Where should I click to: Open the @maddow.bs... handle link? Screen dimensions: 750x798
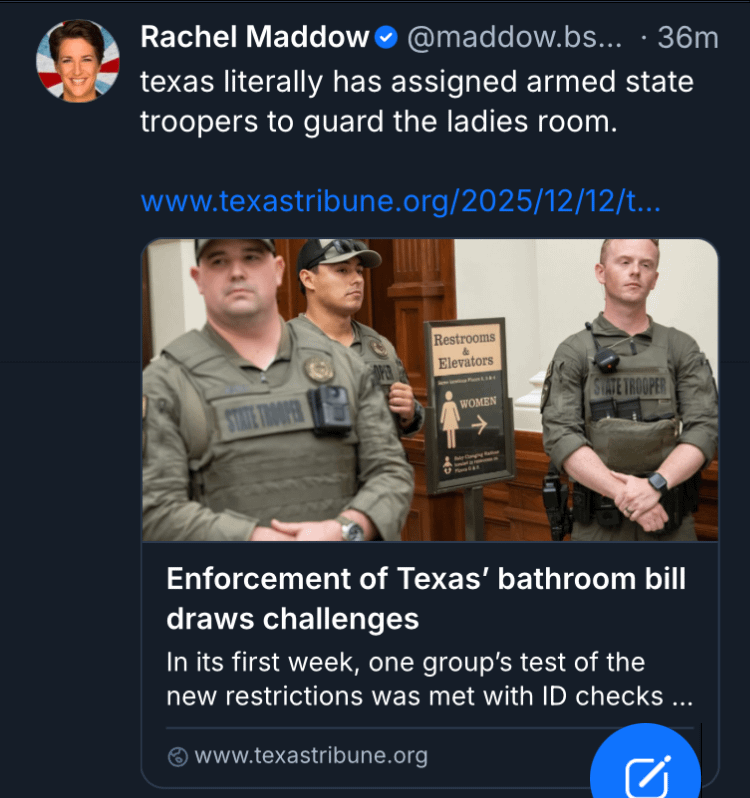click(x=514, y=38)
